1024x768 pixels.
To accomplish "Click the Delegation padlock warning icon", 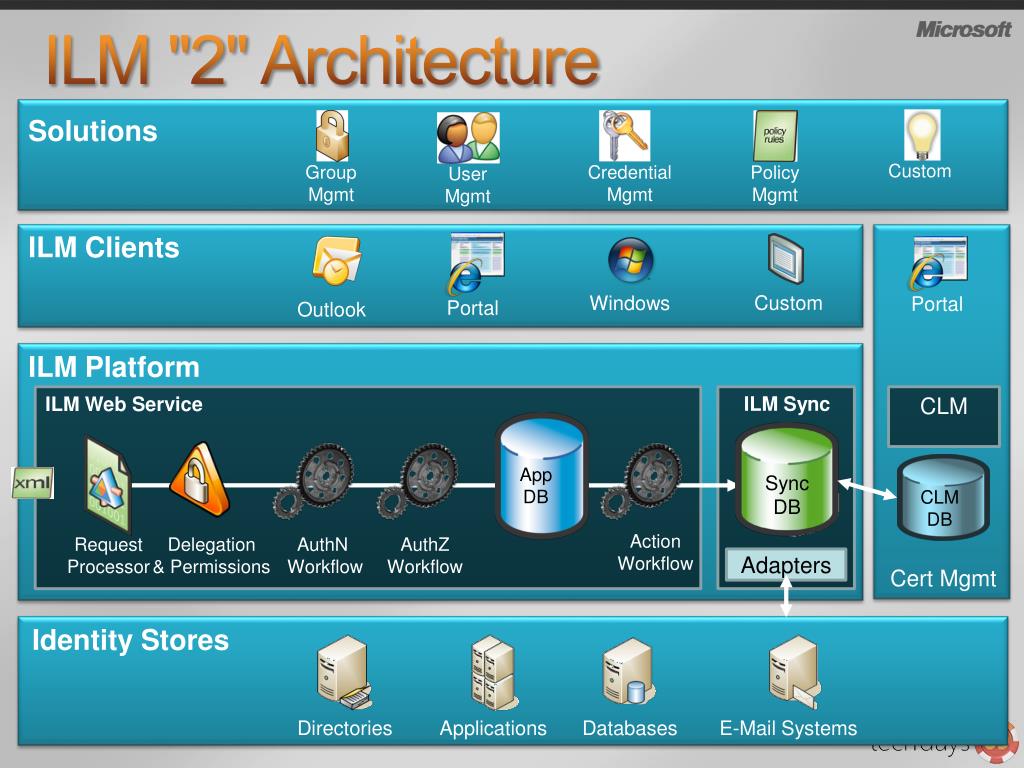I will point(199,479).
